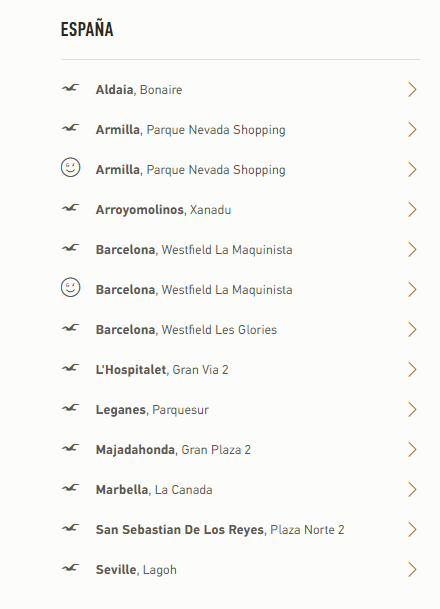The height and width of the screenshot is (609, 440).
Task: Click the seagull icon beside Seville, Lagoh
Action: point(70,568)
